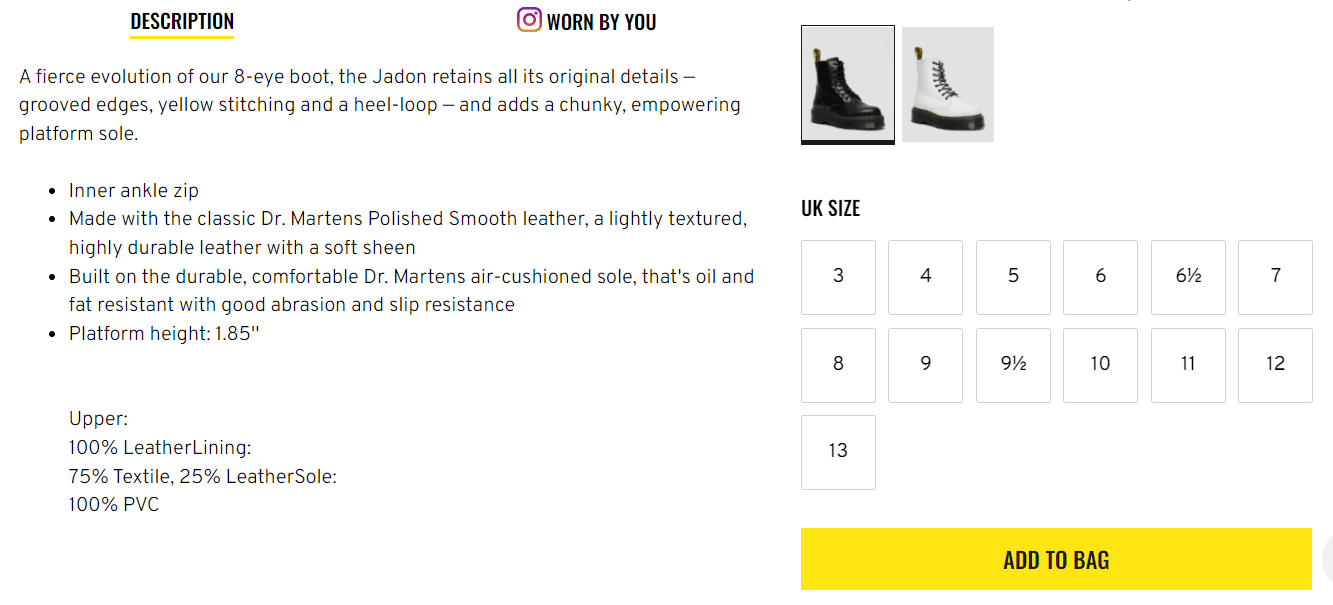1333x605 pixels.
Task: Select UK size 6½
Action: point(1188,277)
